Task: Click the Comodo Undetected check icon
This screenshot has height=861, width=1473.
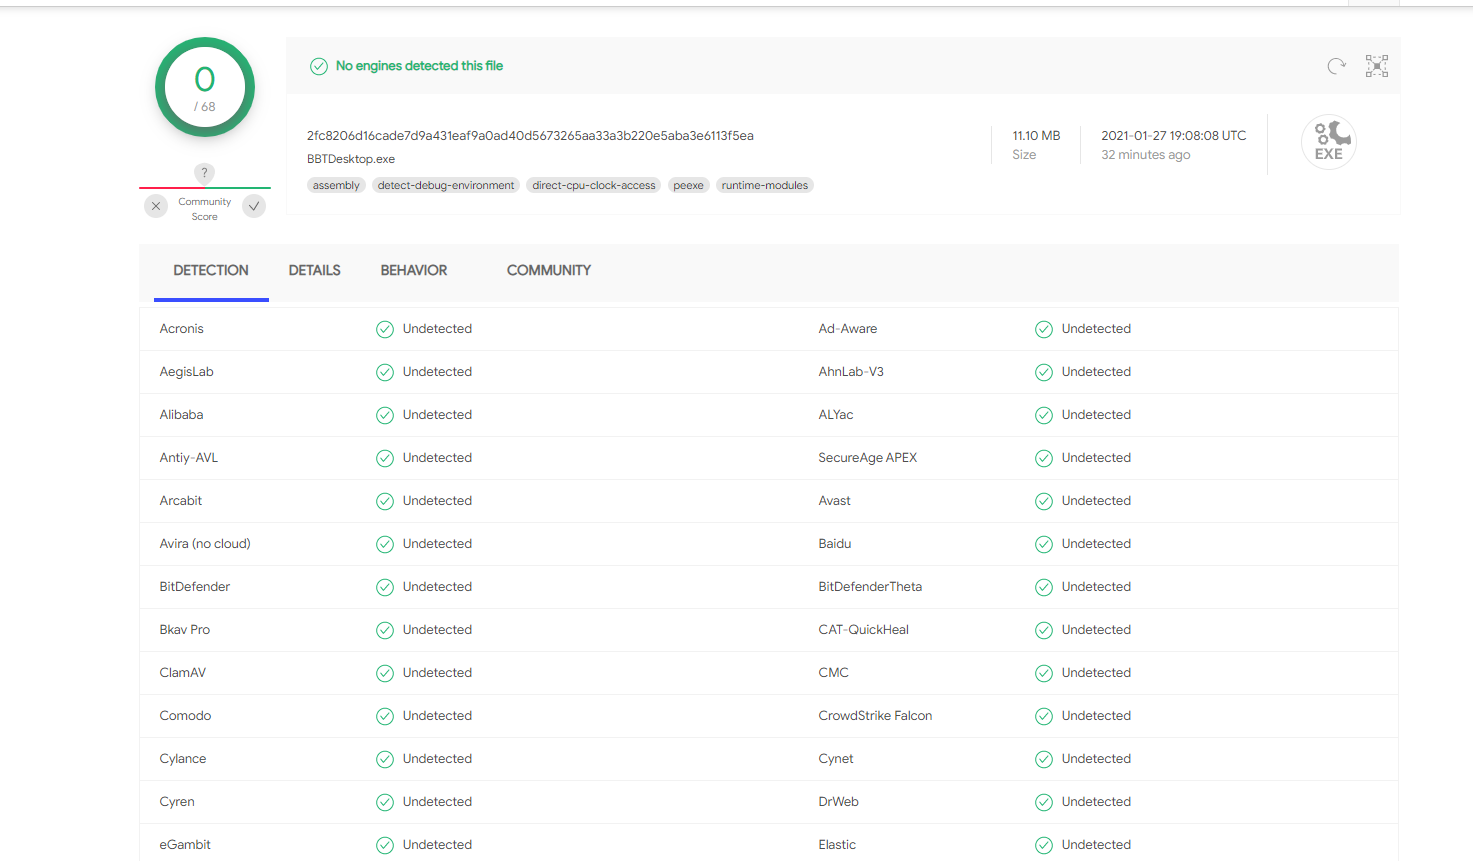Action: (x=385, y=716)
